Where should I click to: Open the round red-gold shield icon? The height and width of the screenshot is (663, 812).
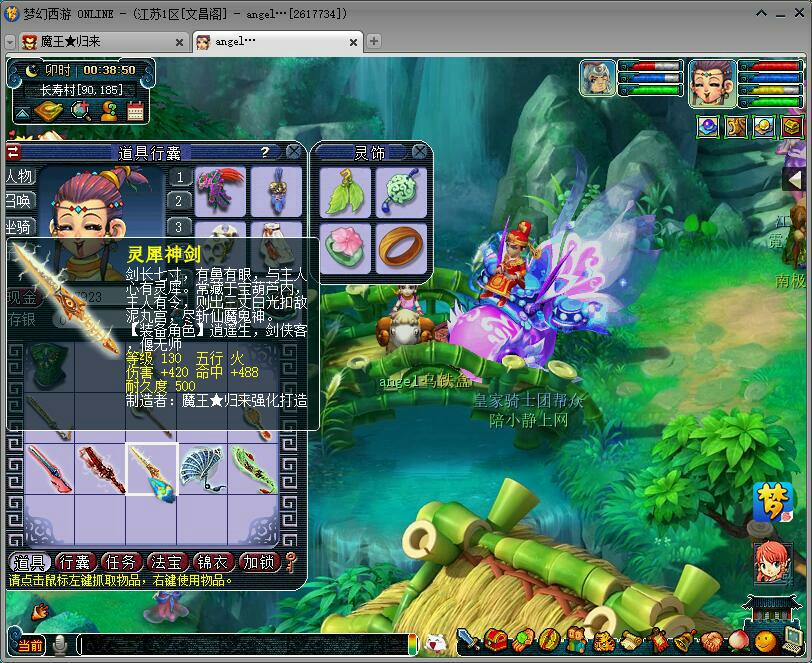click(549, 641)
